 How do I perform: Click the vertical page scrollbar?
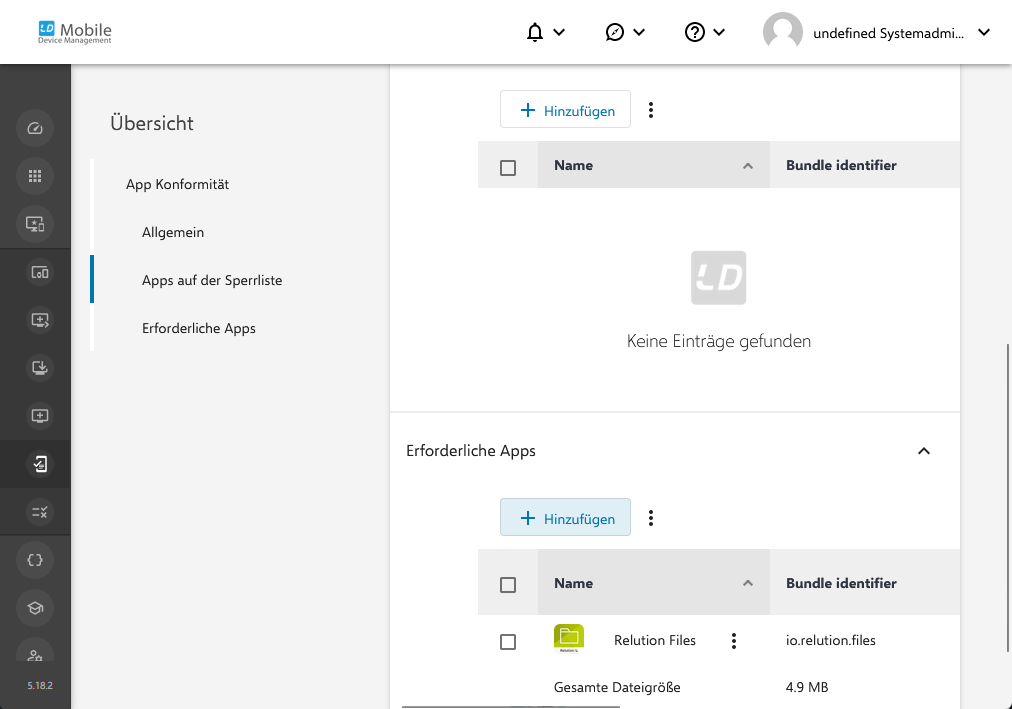point(1008,497)
